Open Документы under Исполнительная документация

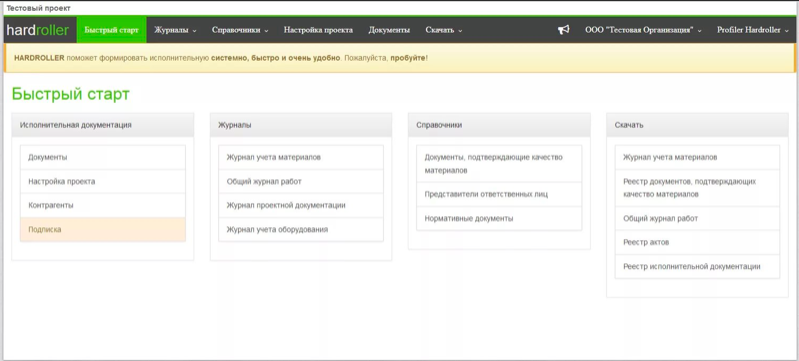103,158
